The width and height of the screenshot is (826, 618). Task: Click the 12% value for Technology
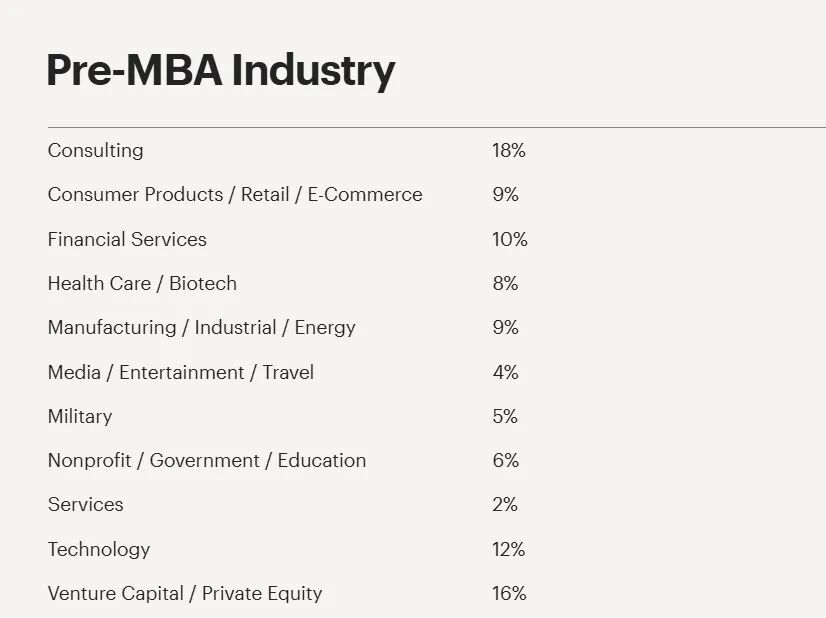pyautogui.click(x=509, y=550)
